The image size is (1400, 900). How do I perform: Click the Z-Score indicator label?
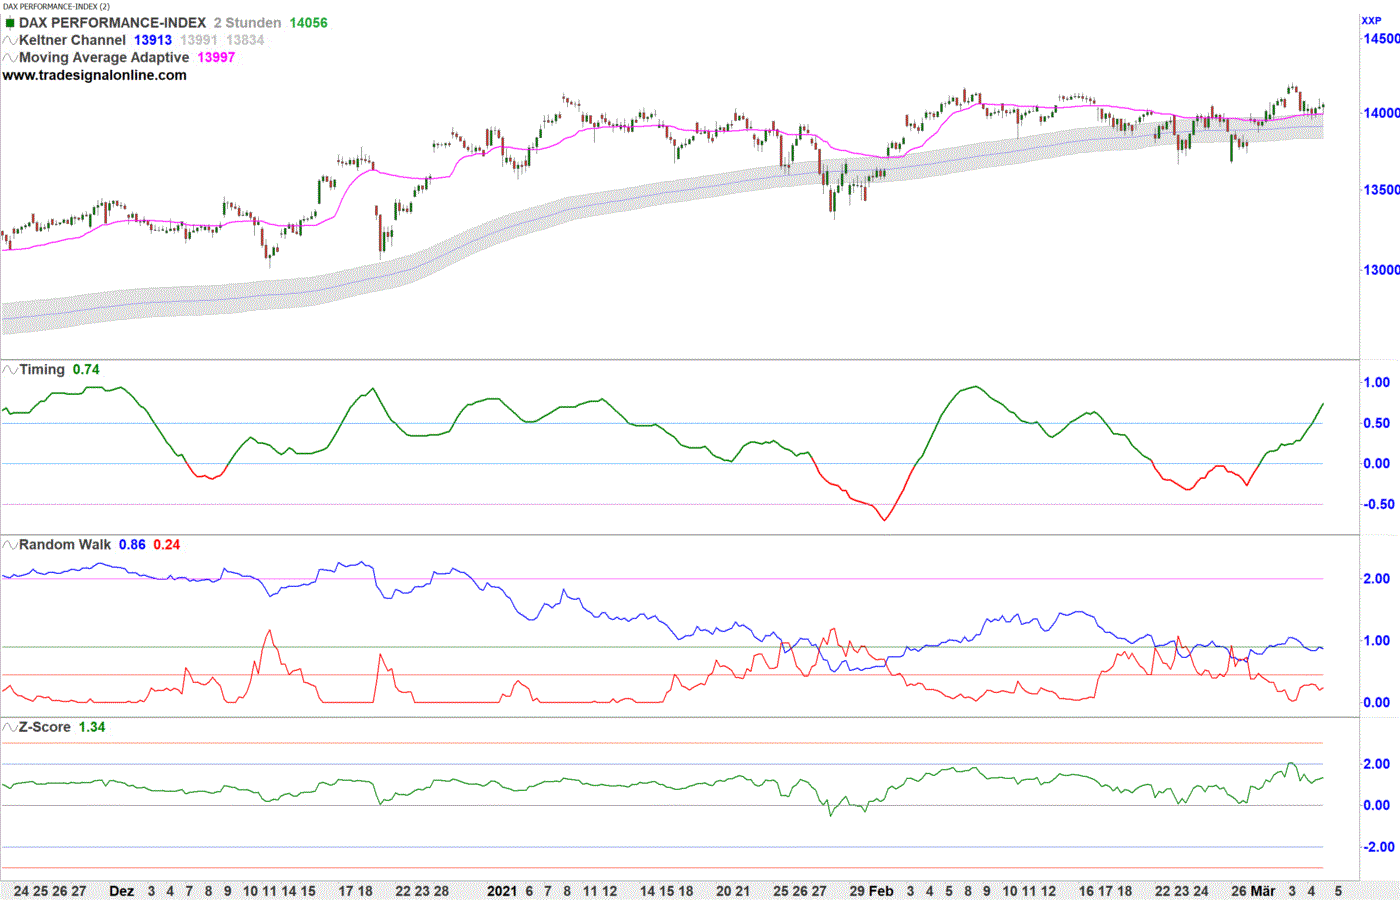[45, 727]
